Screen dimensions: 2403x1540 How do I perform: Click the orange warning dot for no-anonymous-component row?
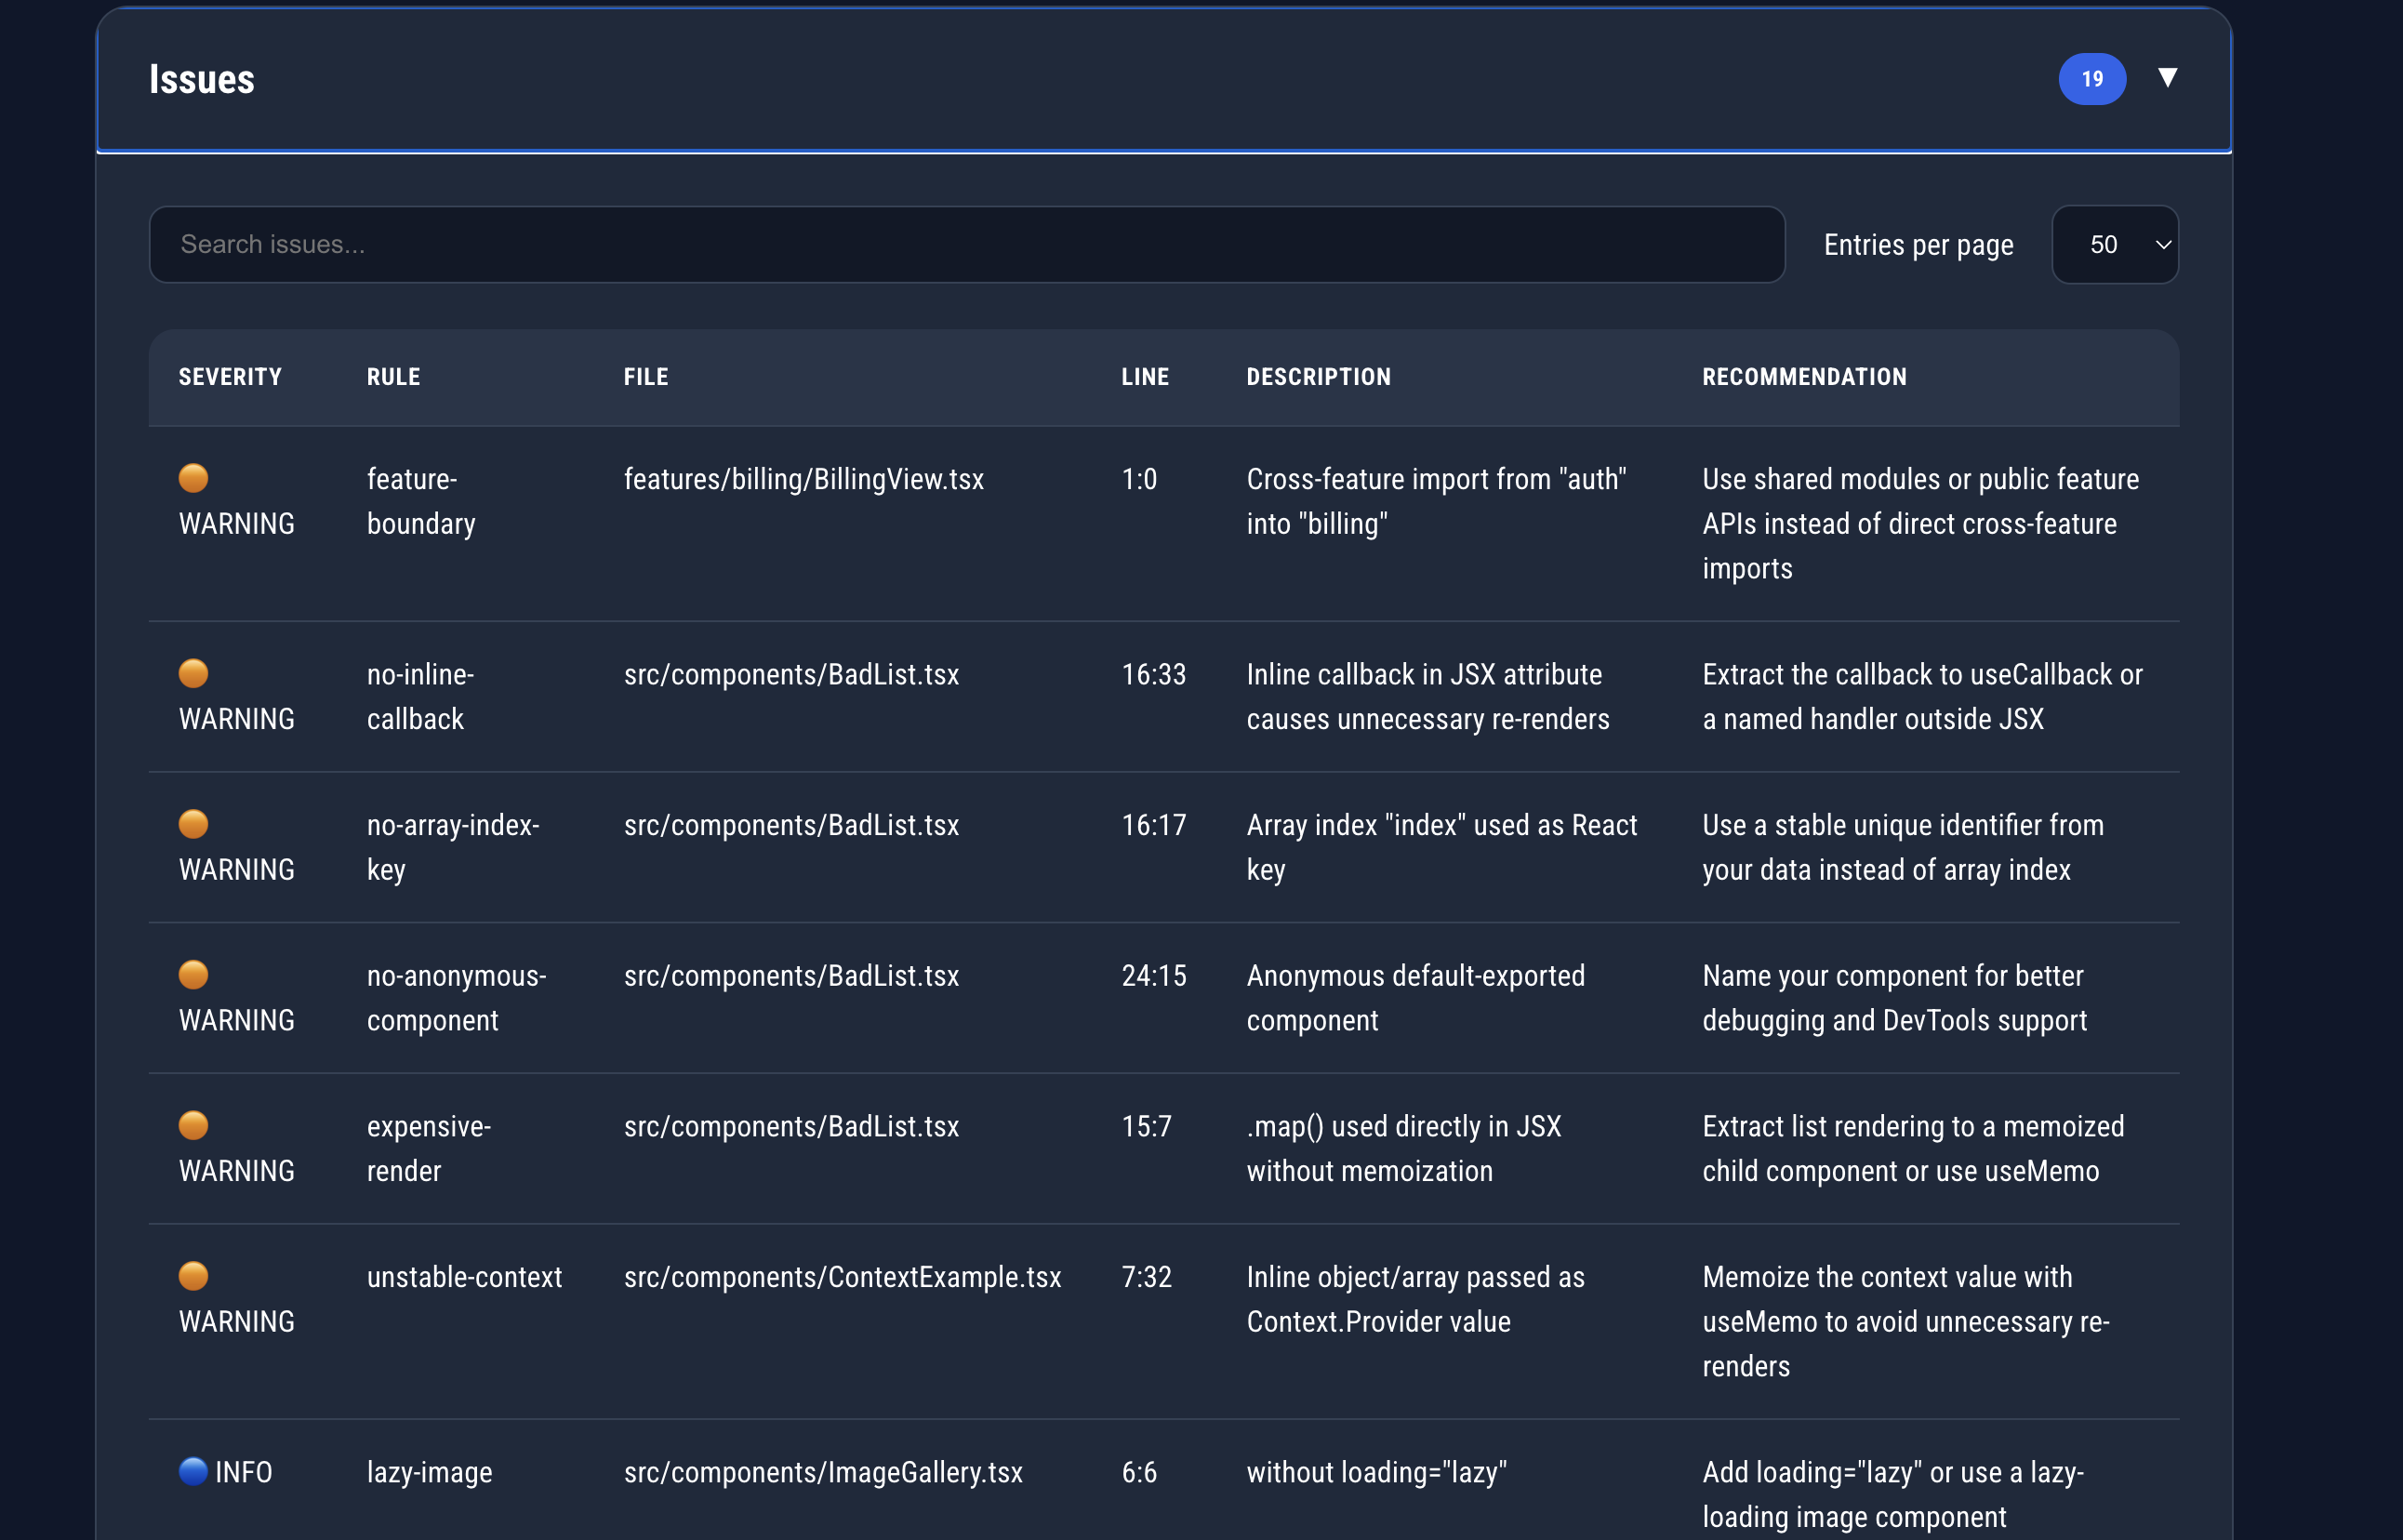[x=194, y=974]
